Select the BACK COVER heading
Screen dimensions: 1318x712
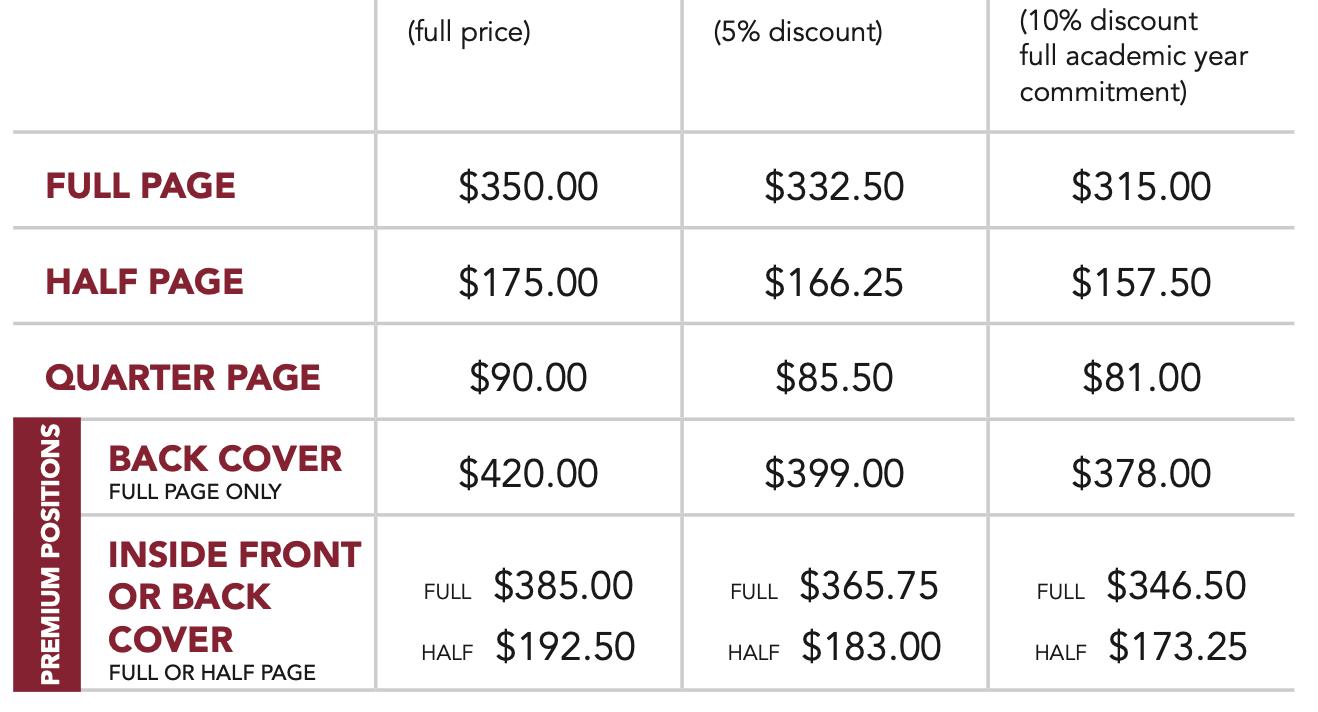click(225, 459)
